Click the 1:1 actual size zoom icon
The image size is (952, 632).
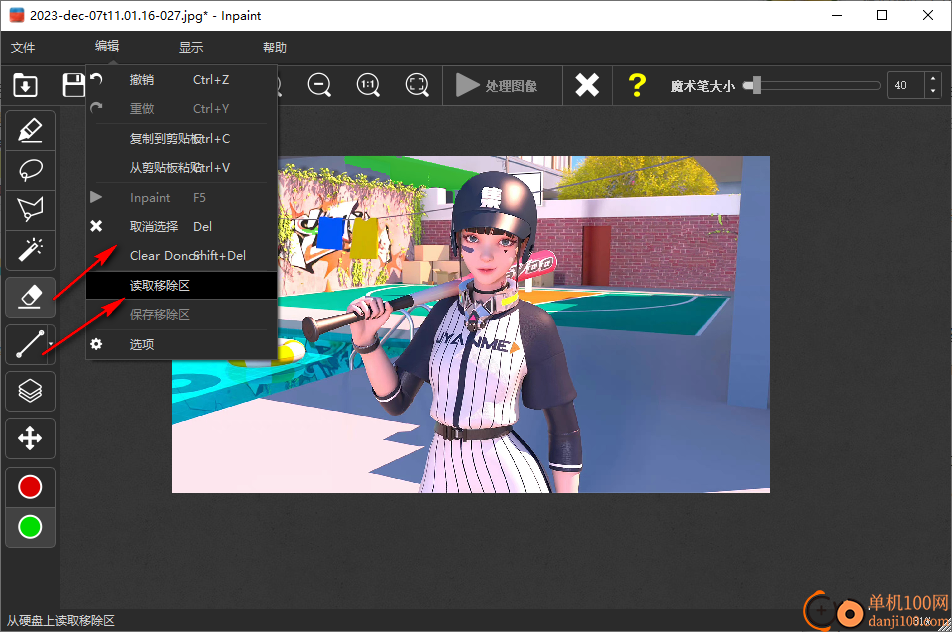click(x=368, y=85)
